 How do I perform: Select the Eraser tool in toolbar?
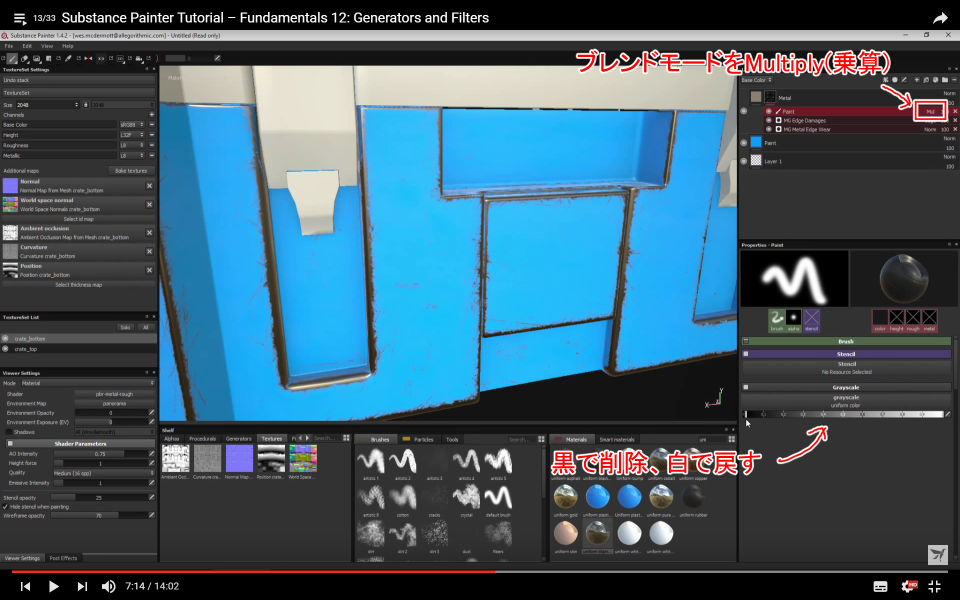coord(24,59)
